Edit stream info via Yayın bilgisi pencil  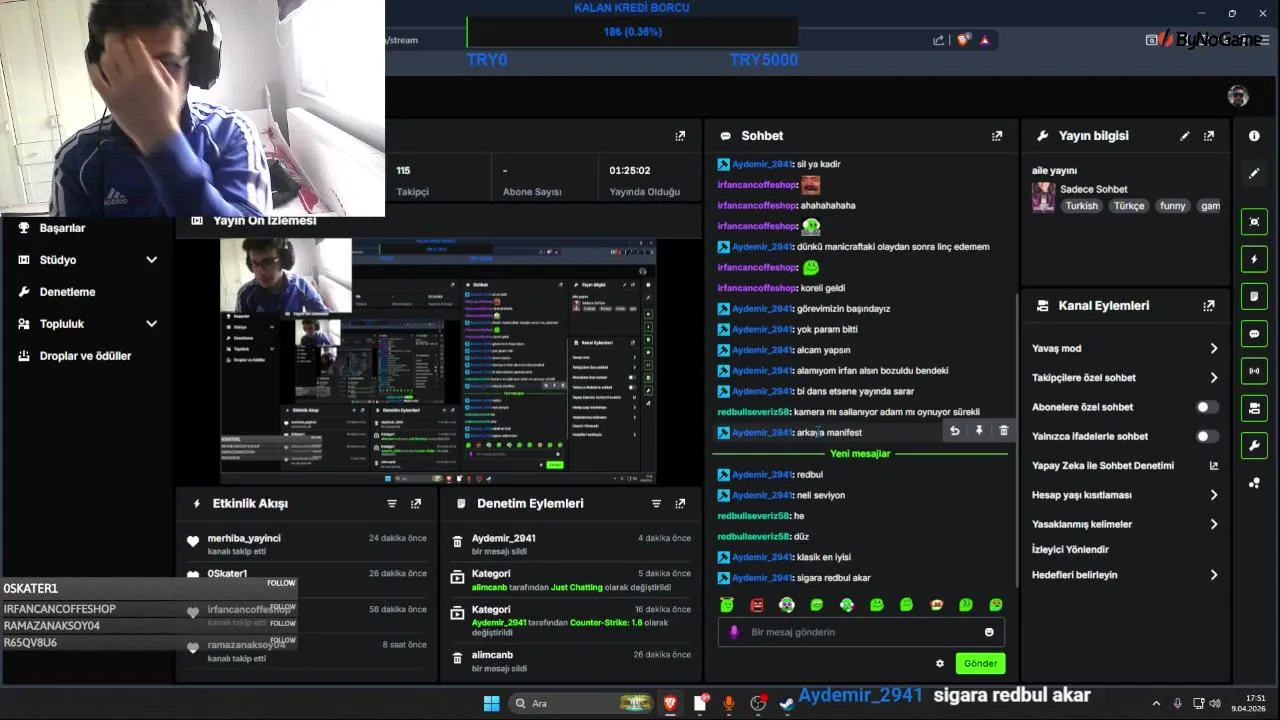1185,136
